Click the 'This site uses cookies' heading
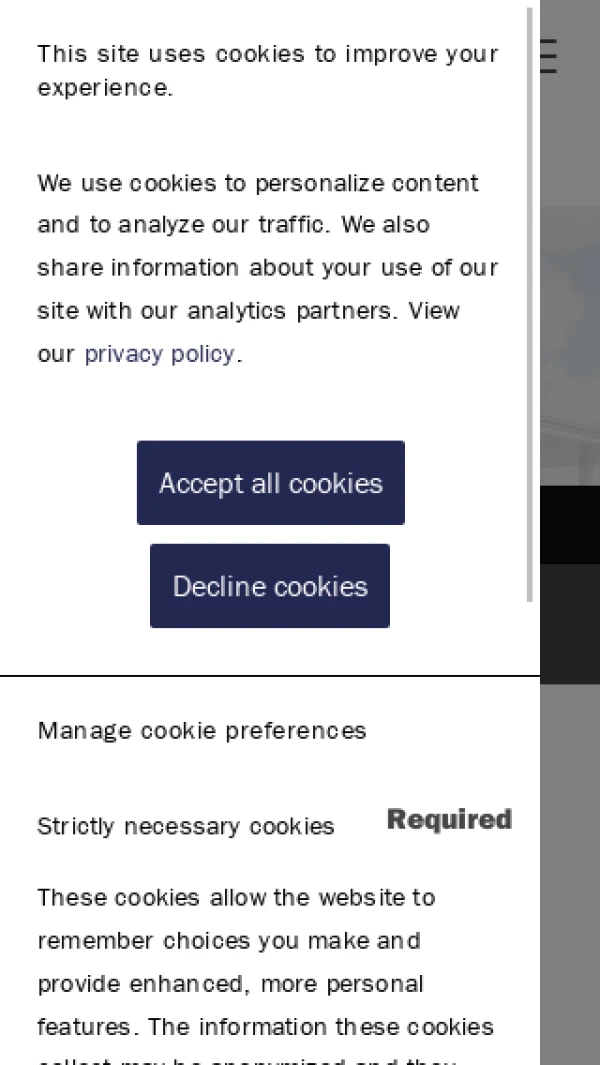The image size is (600, 1065). pos(267,54)
